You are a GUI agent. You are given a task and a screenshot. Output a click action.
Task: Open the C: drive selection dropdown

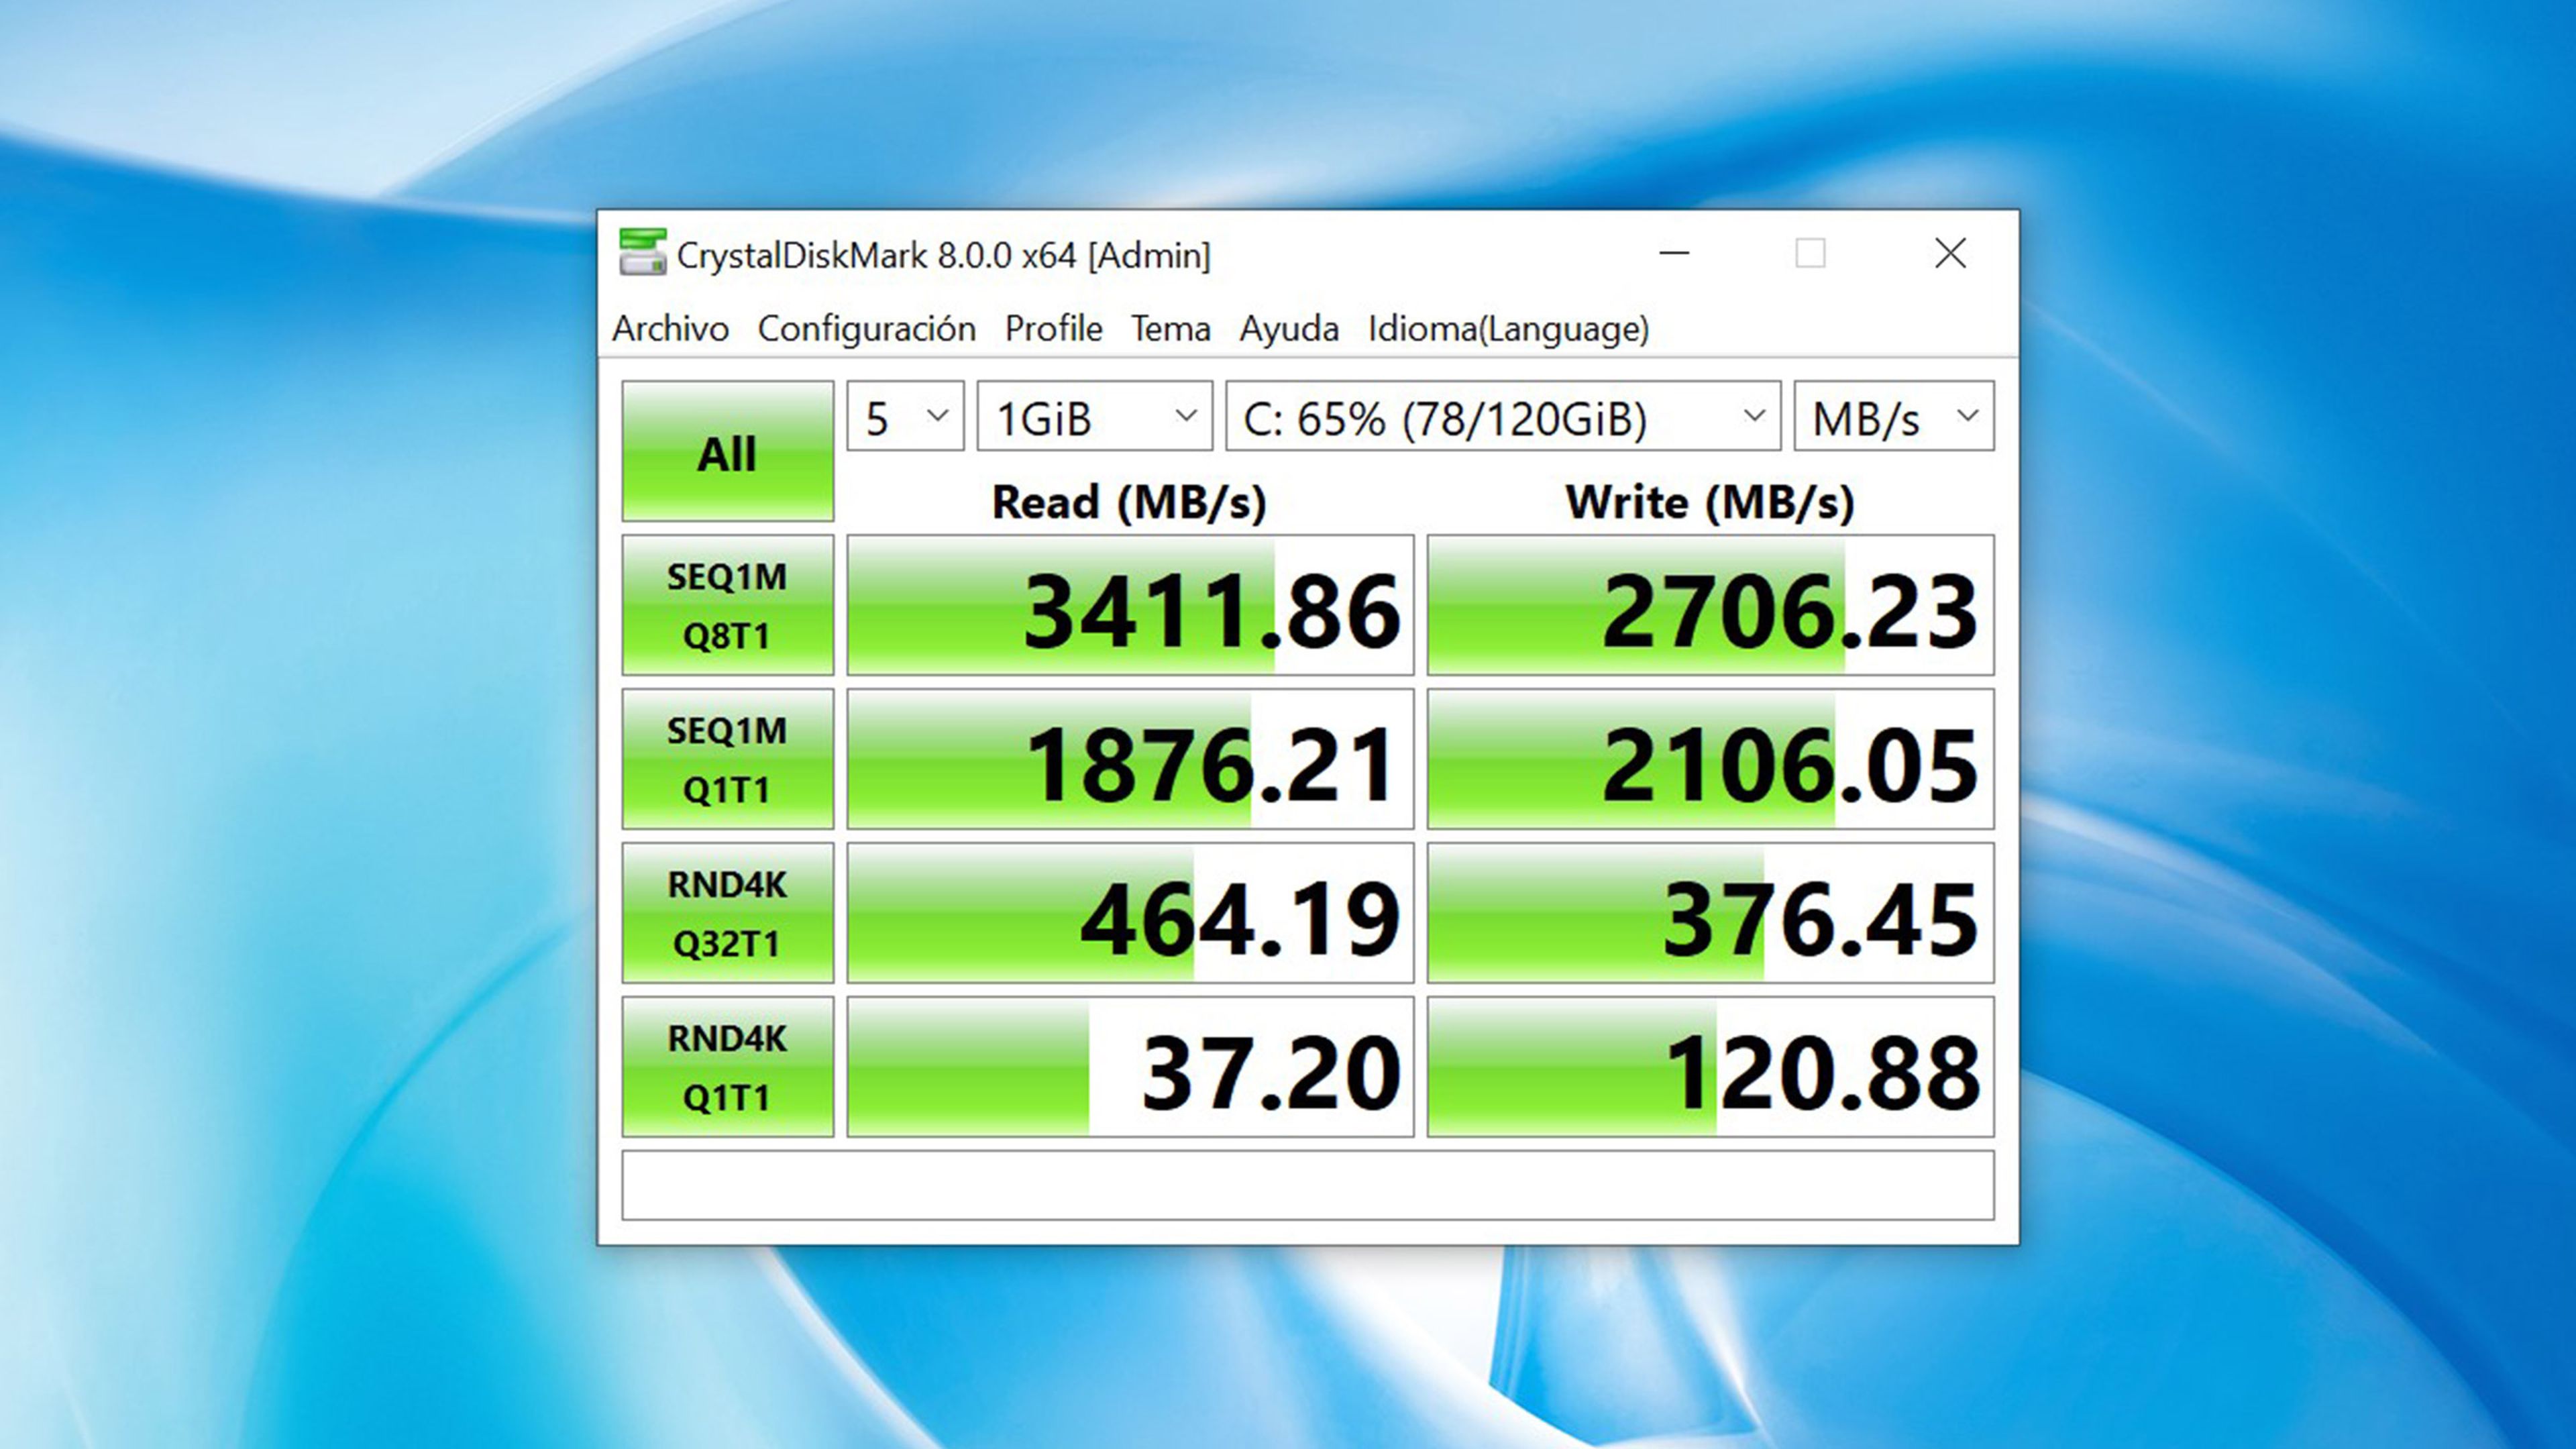1502,416
